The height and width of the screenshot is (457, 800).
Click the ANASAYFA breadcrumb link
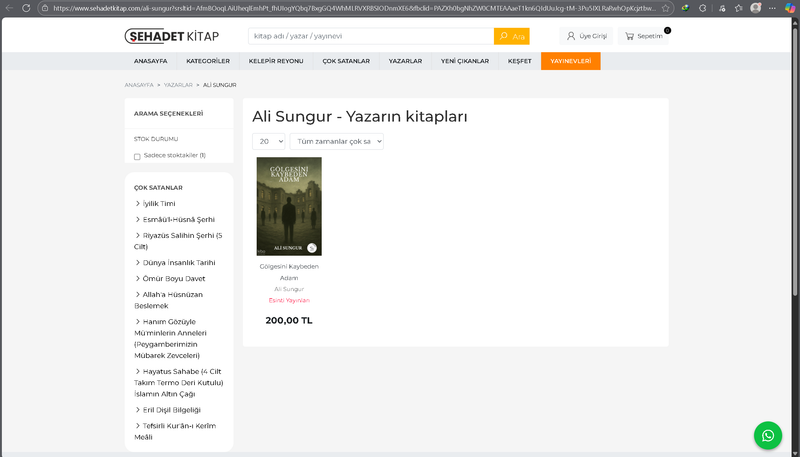(x=139, y=85)
